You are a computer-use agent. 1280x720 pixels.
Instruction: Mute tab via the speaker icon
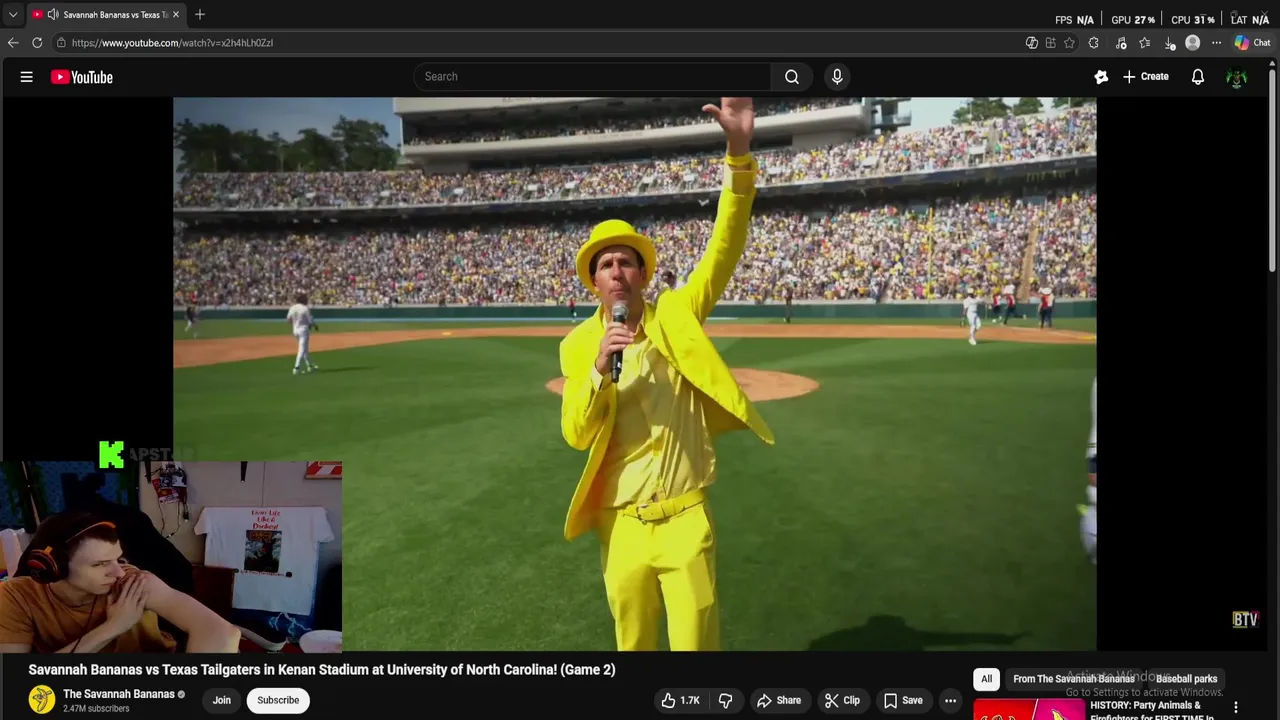click(52, 15)
